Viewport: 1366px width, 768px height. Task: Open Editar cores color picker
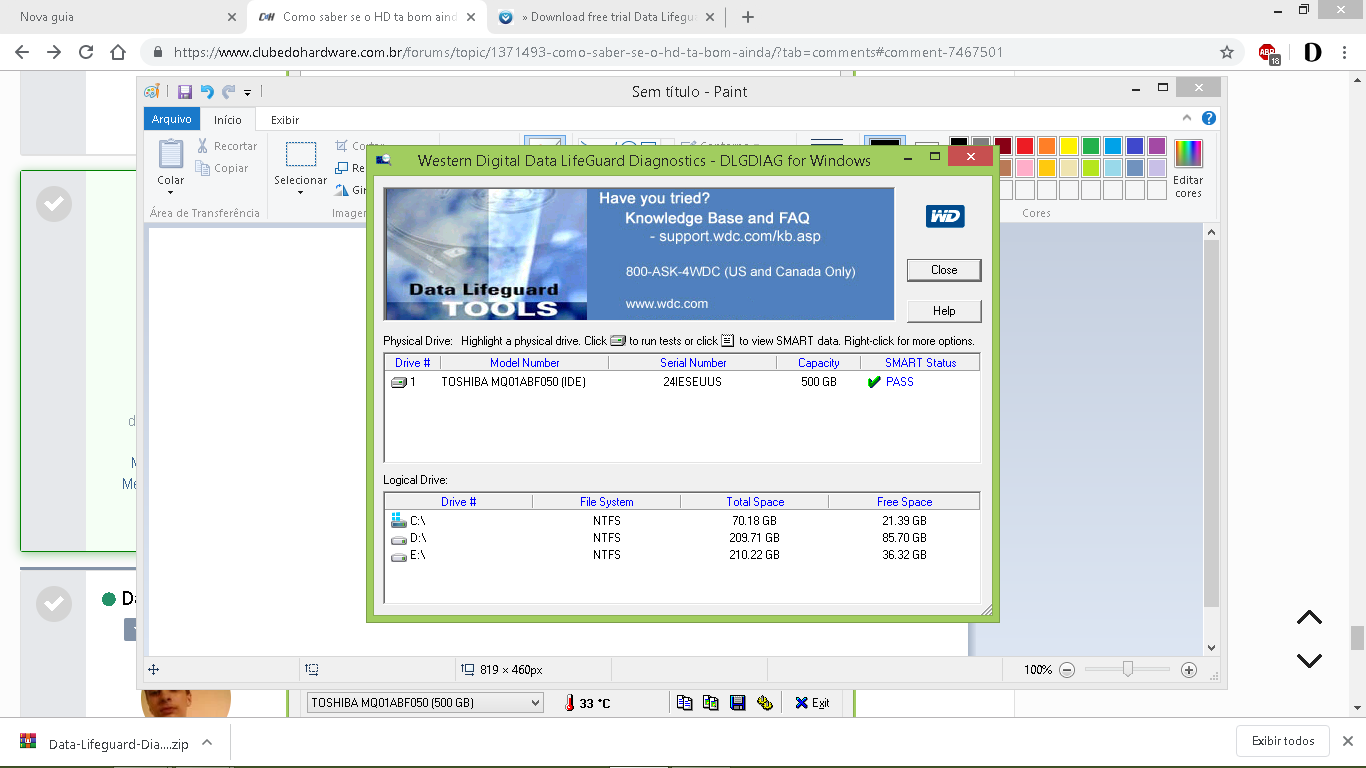tap(1189, 168)
